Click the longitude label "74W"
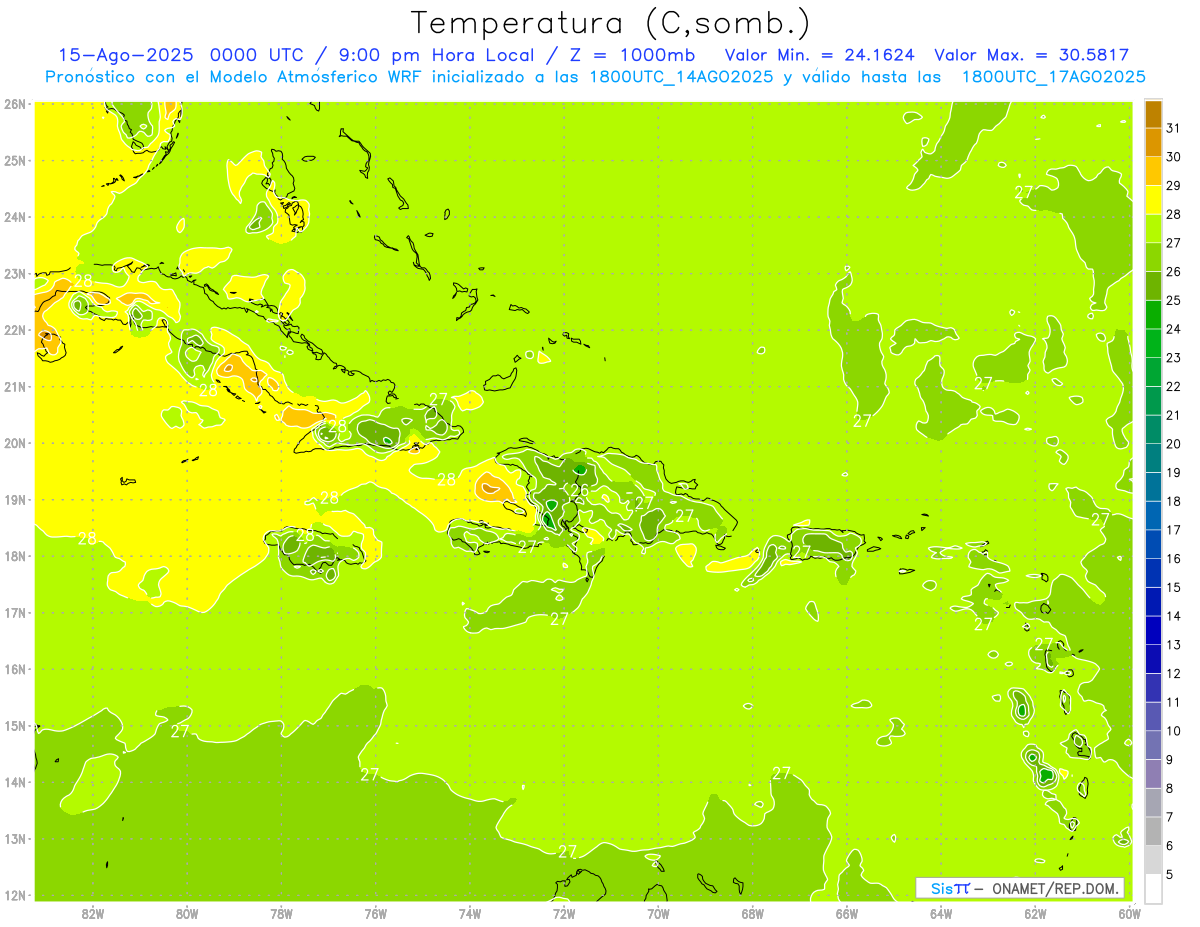 [470, 913]
